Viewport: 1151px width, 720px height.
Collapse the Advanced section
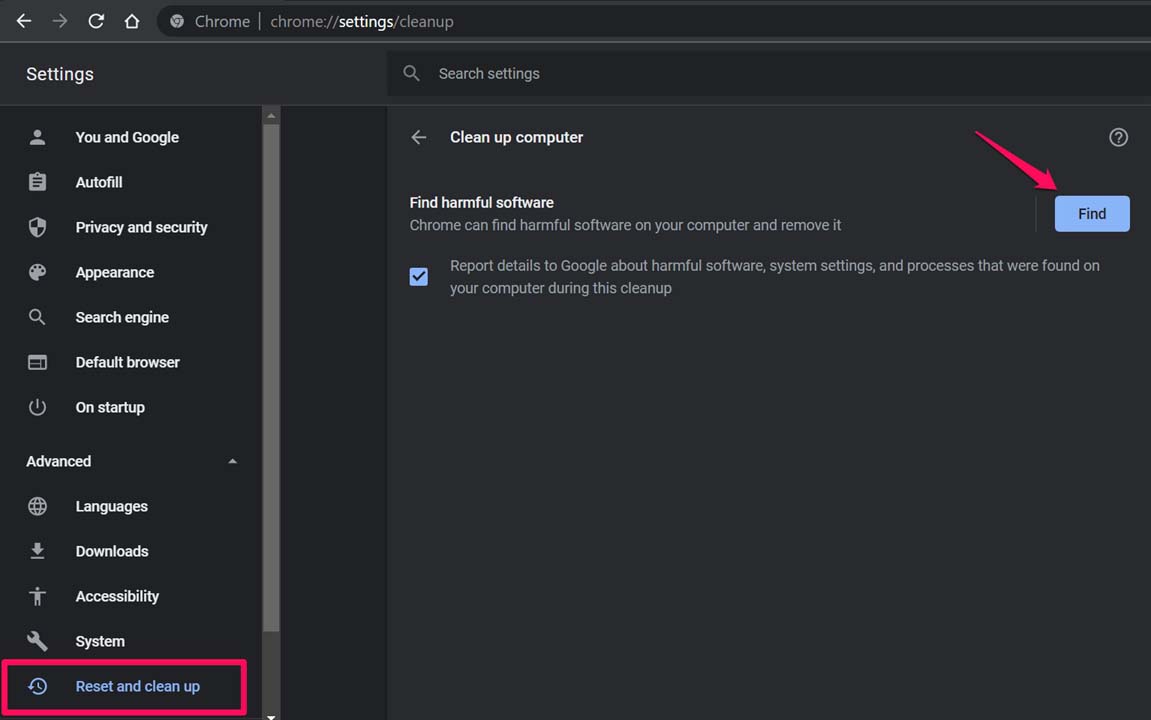click(232, 461)
